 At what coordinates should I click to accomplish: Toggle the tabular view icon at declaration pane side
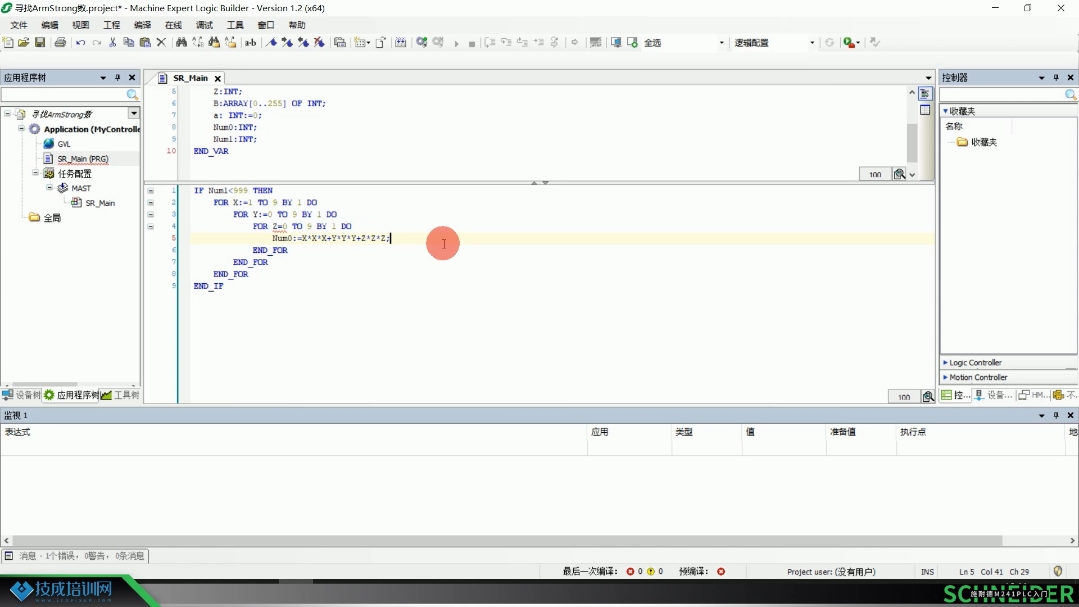tap(925, 110)
